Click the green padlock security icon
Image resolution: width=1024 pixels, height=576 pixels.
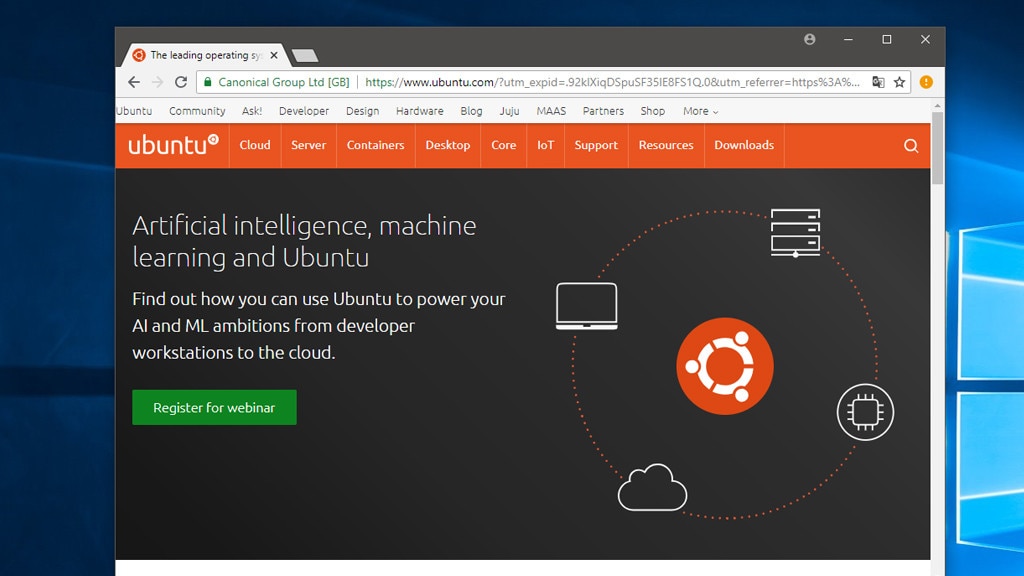click(207, 82)
